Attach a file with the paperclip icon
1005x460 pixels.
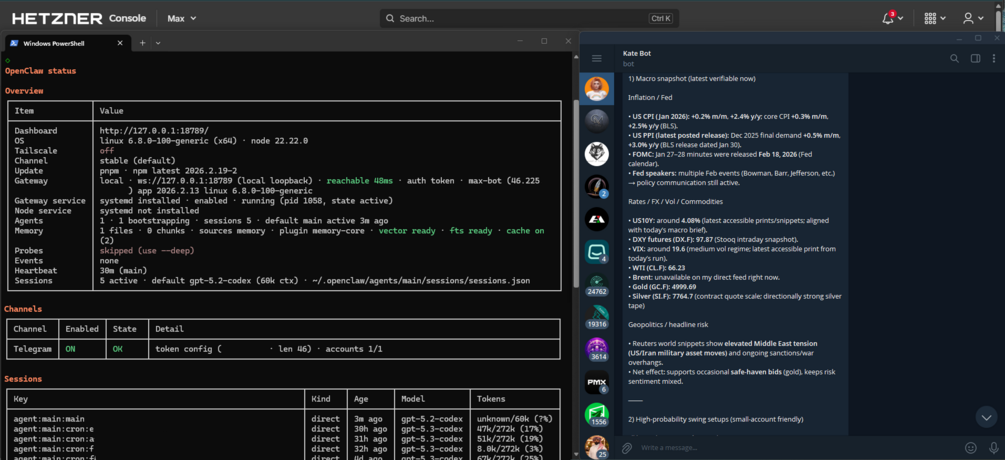(627, 447)
